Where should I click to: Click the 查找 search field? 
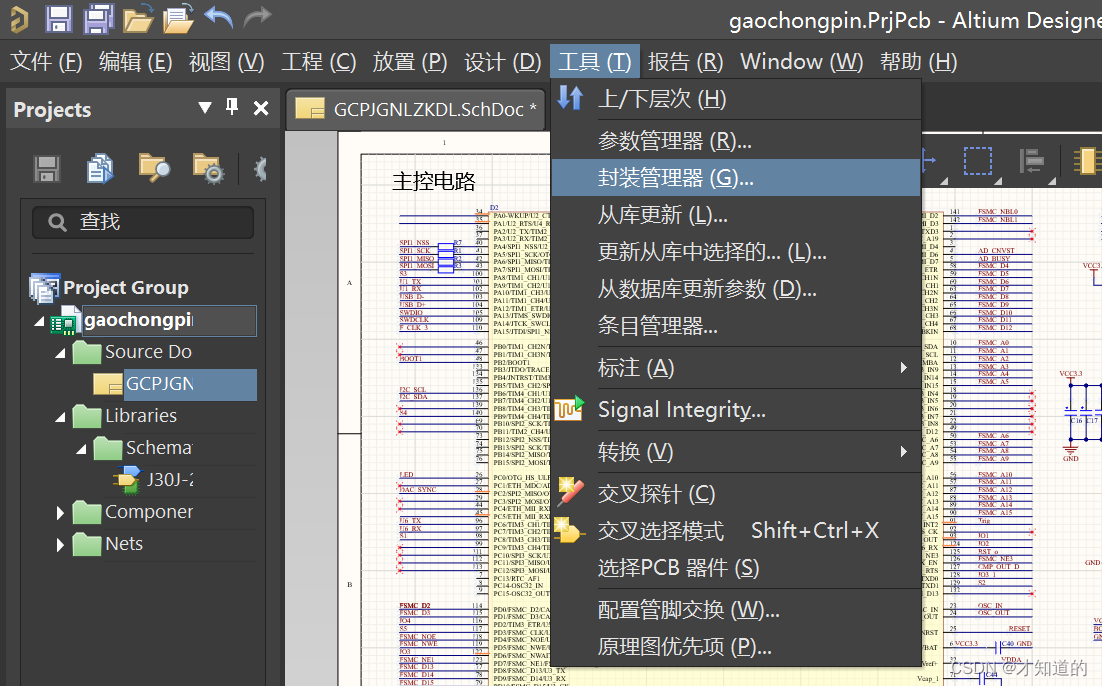[x=143, y=224]
